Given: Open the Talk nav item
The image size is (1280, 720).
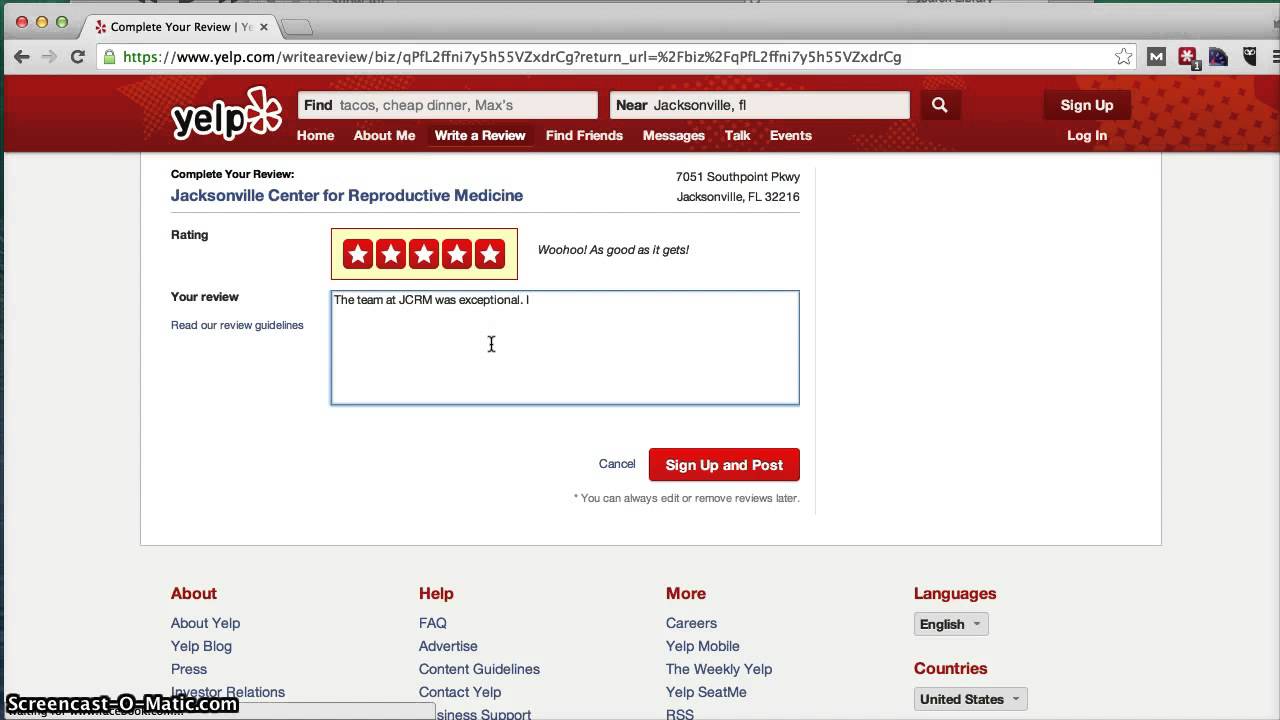Looking at the screenshot, I should point(737,135).
